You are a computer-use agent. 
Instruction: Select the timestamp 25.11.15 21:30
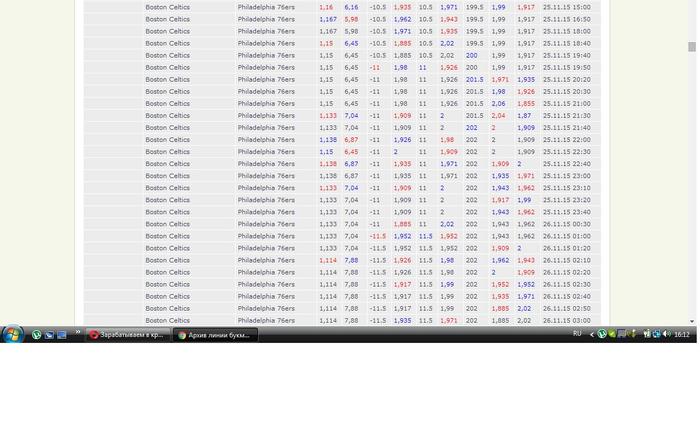click(567, 116)
